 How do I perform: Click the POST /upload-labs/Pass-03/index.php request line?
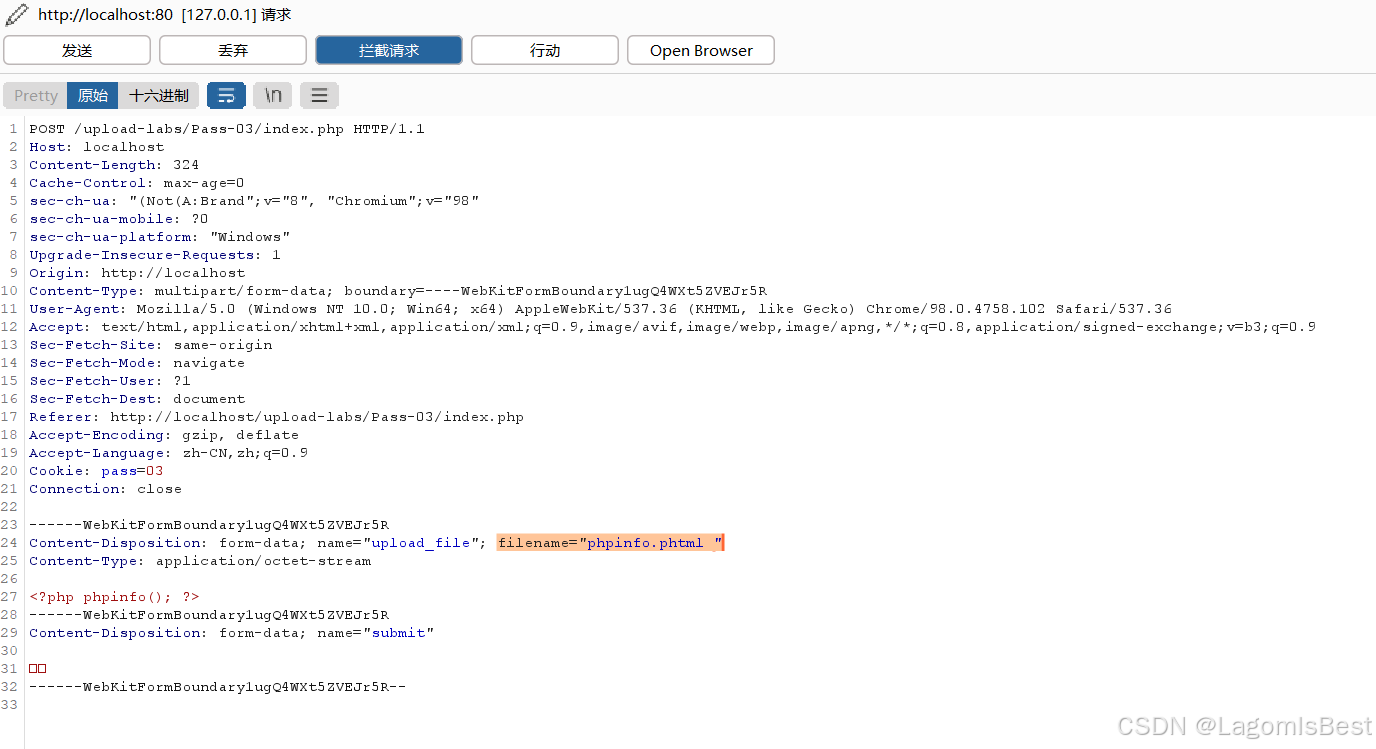coord(227,129)
